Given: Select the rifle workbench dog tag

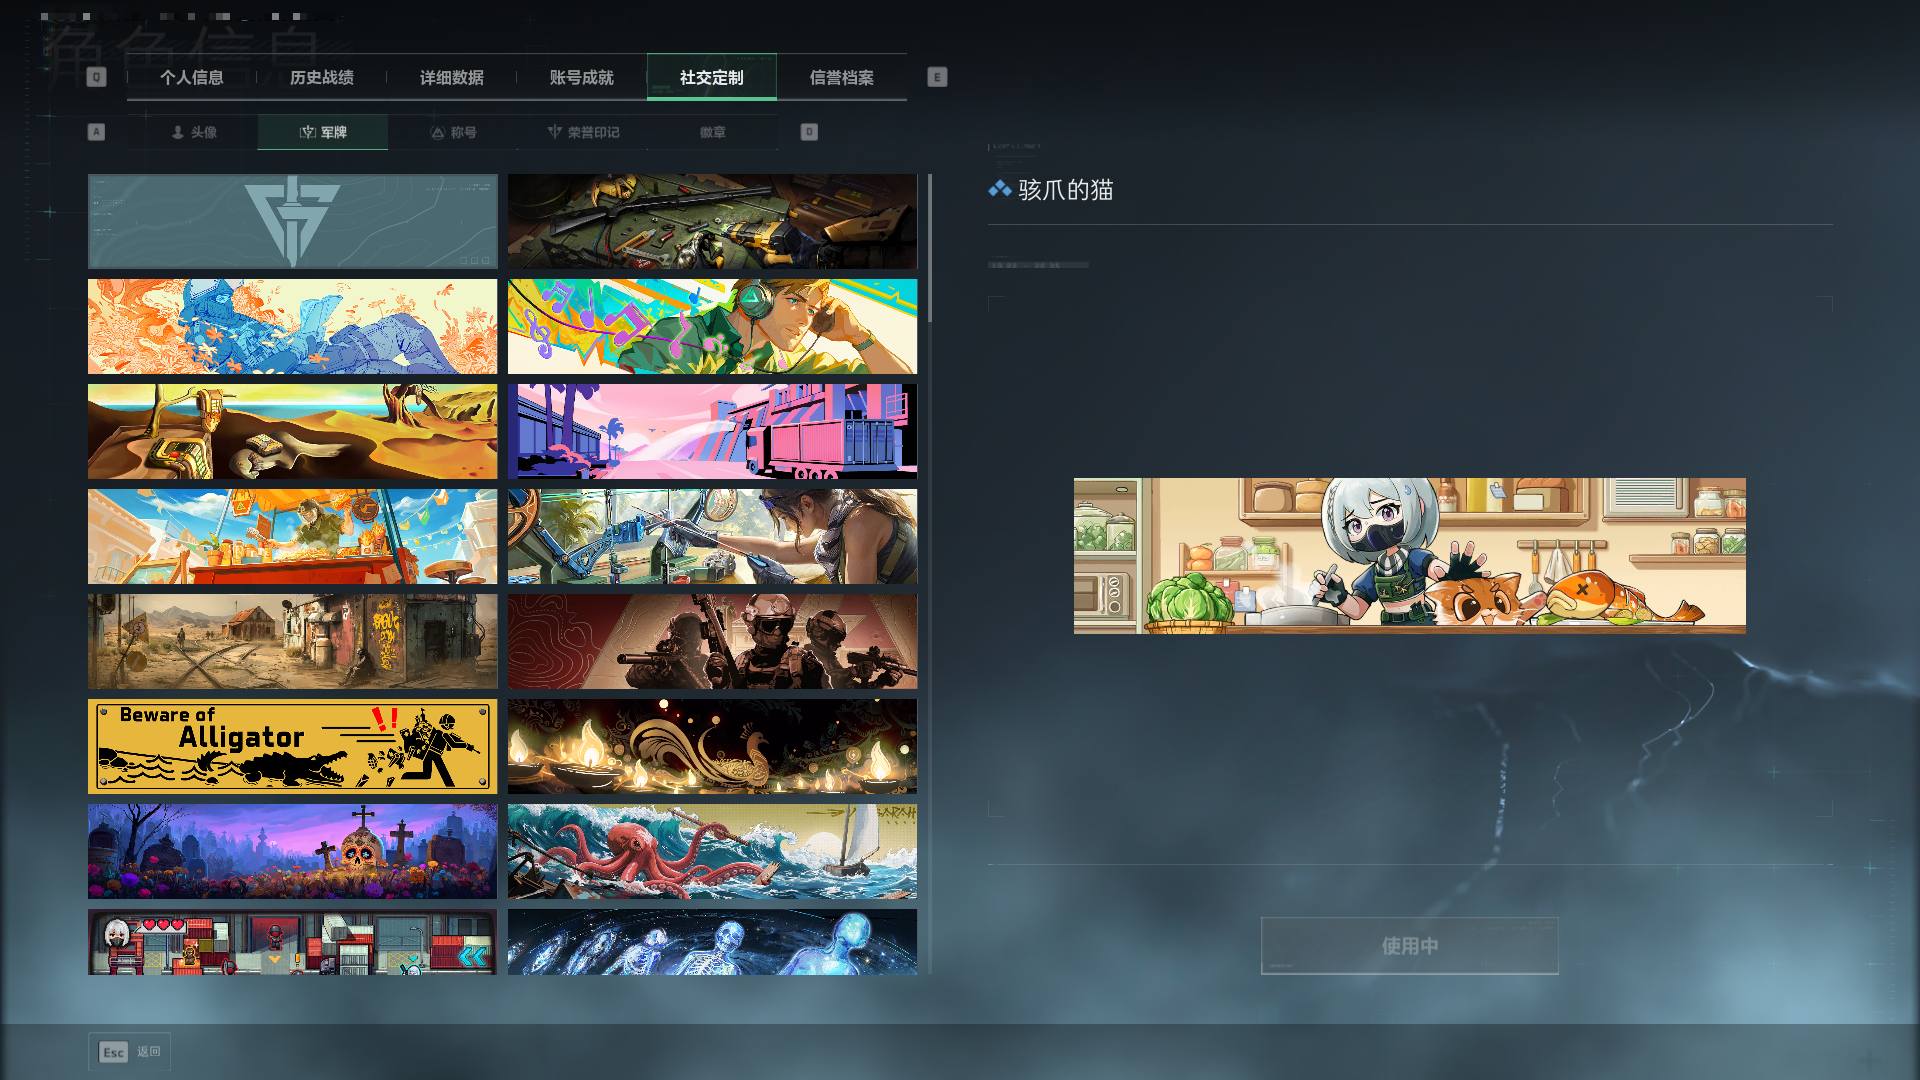Looking at the screenshot, I should [x=712, y=221].
